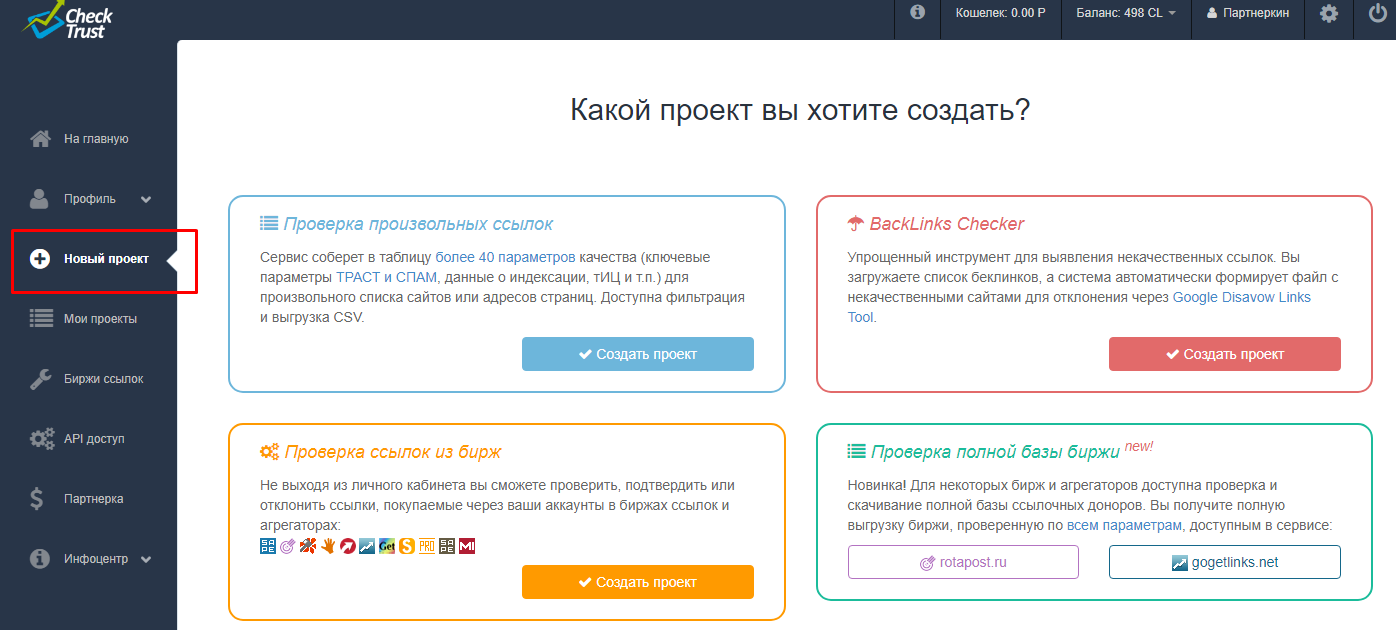Click the orange S exchange icon
The width and height of the screenshot is (1396, 630).
(407, 546)
